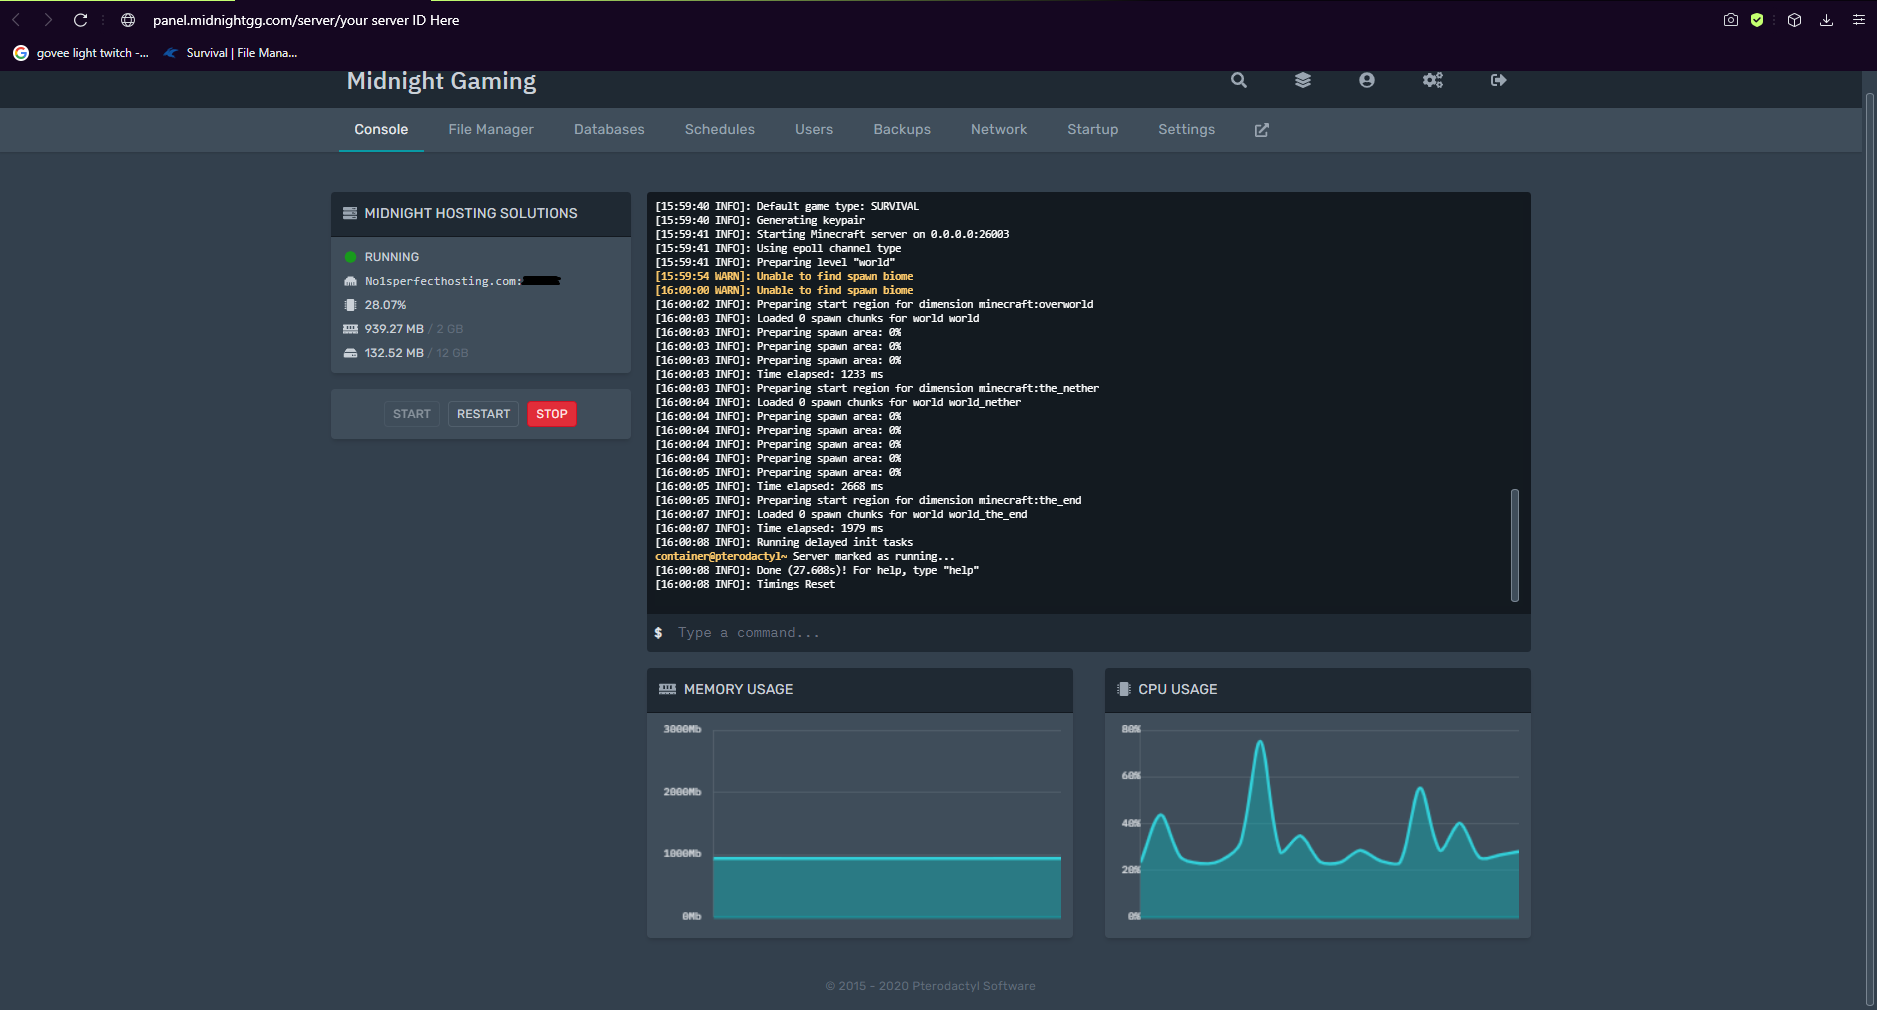Open the Startup tab
Image resolution: width=1877 pixels, height=1010 pixels.
click(1092, 130)
